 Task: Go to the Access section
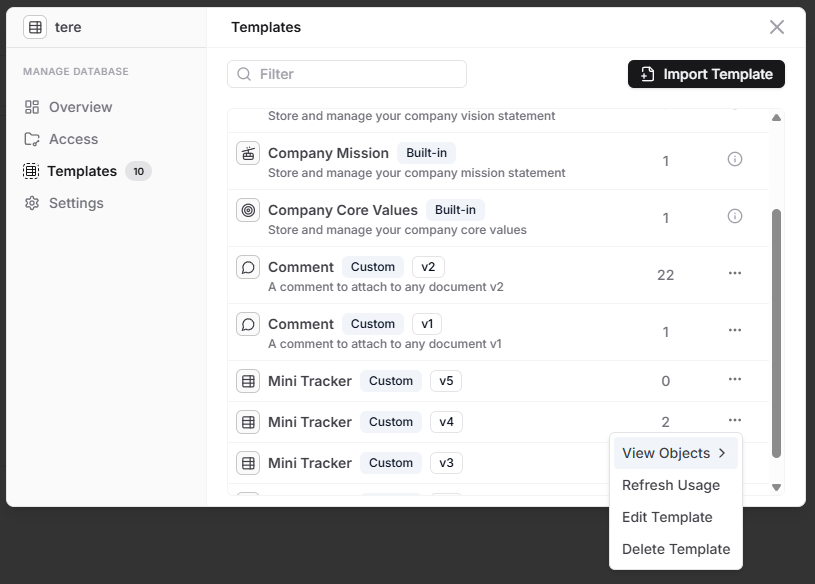73,139
